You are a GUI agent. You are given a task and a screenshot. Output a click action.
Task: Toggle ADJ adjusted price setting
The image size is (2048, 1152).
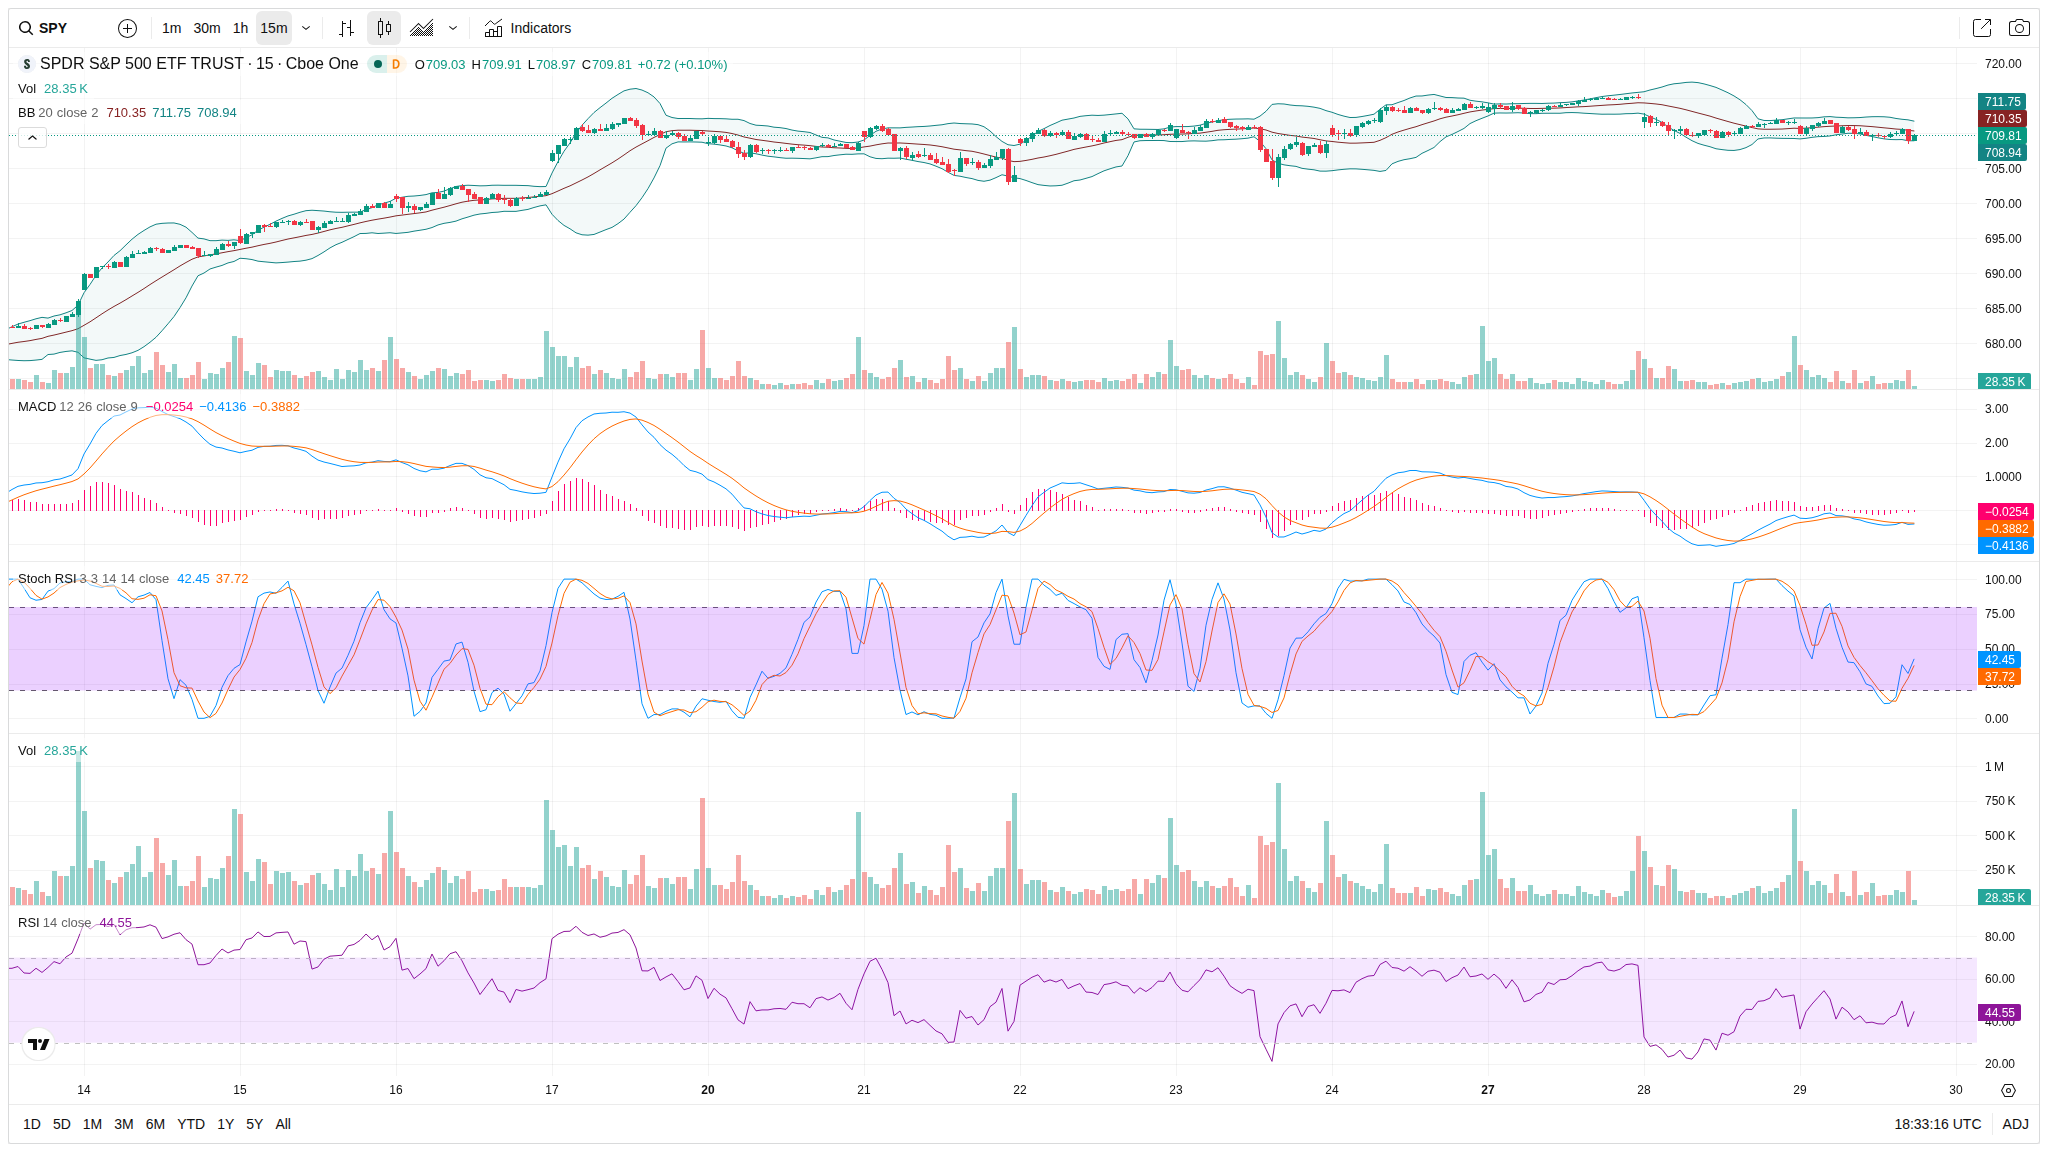2015,1124
